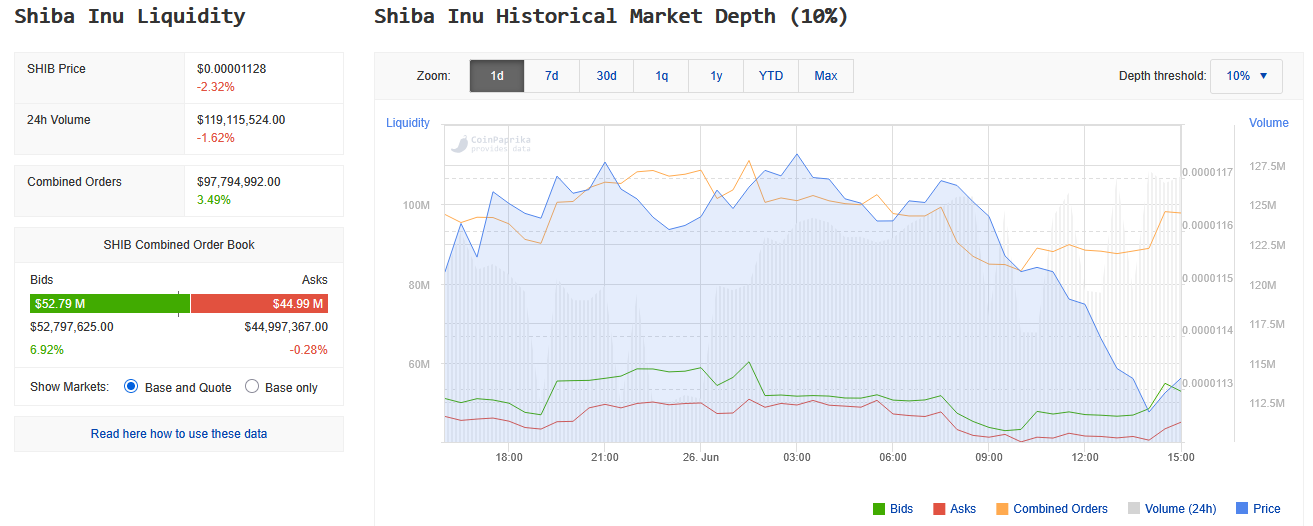Click the Volume axis label
Viewport: 1313px width, 526px height.
click(x=1269, y=123)
